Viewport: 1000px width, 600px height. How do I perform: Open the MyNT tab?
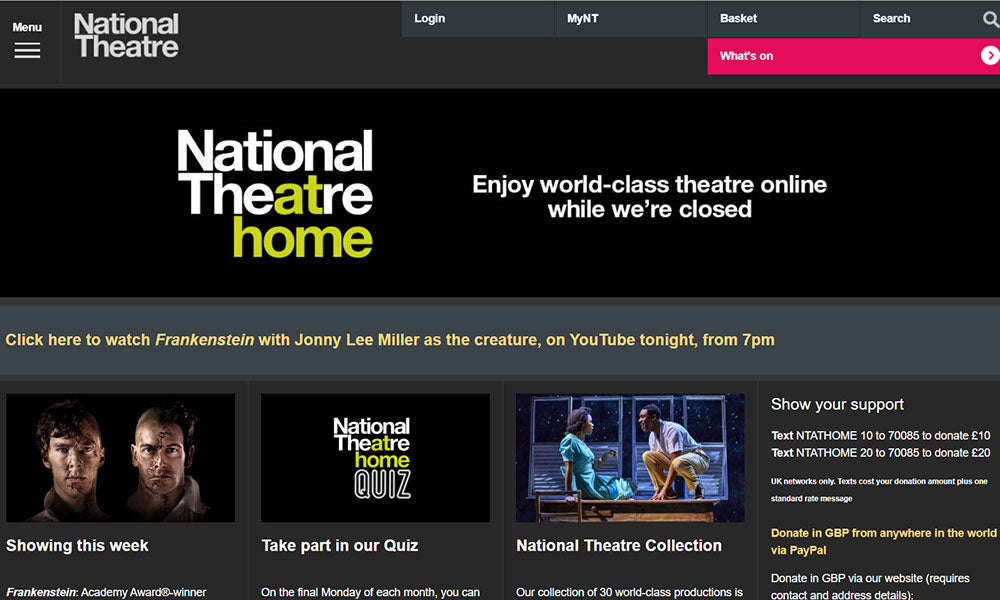tap(631, 18)
